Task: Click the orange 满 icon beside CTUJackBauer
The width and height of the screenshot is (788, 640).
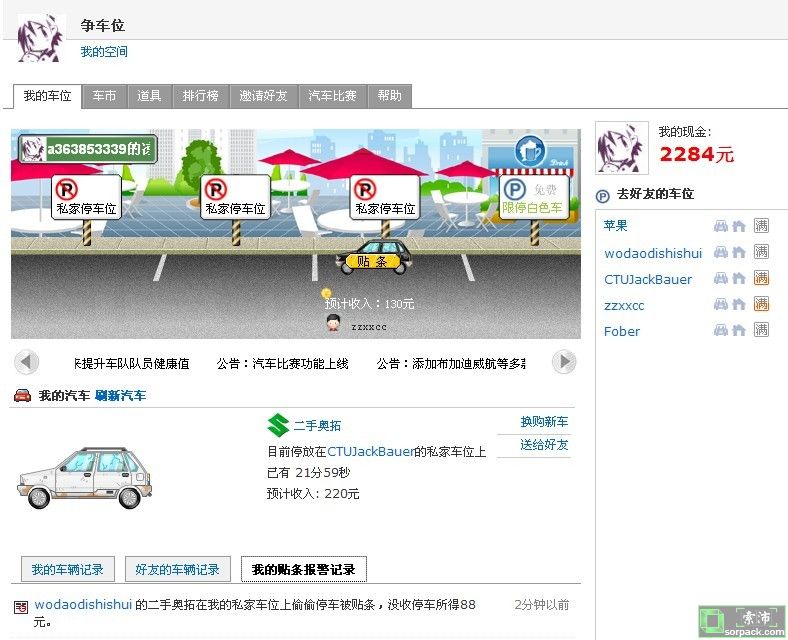Action: (x=761, y=278)
